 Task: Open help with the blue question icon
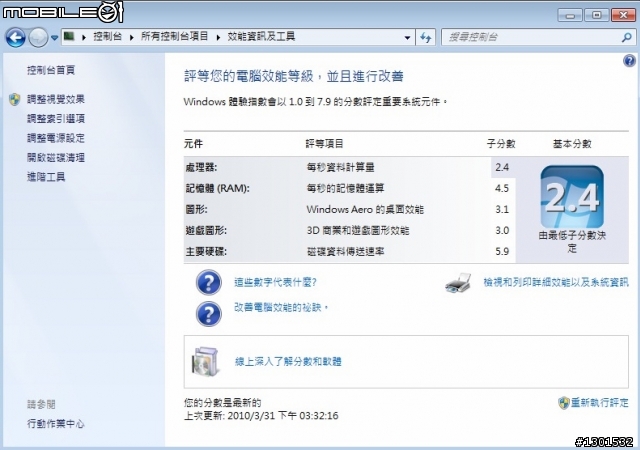pyautogui.click(x=629, y=61)
